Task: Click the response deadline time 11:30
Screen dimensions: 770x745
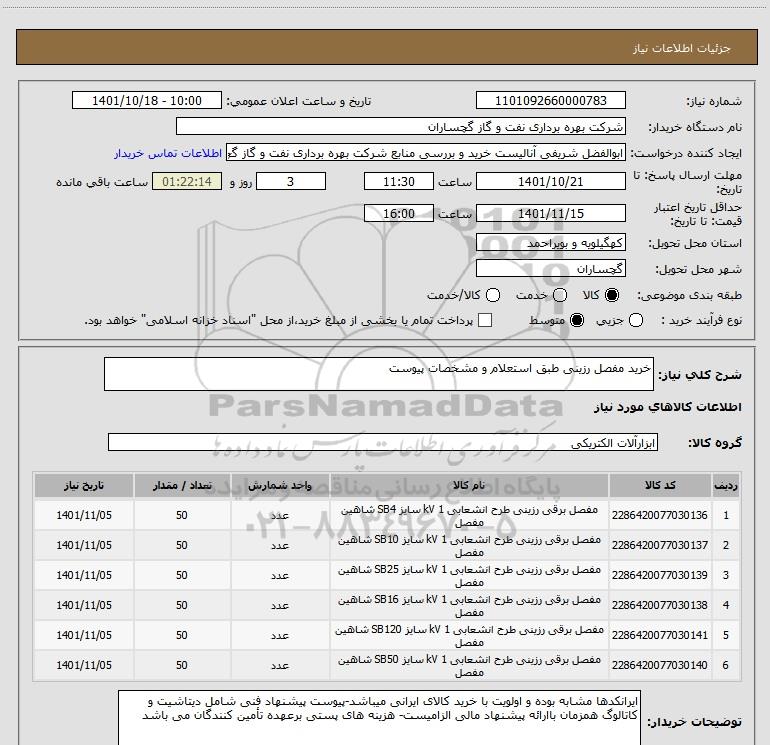Action: 399,181
